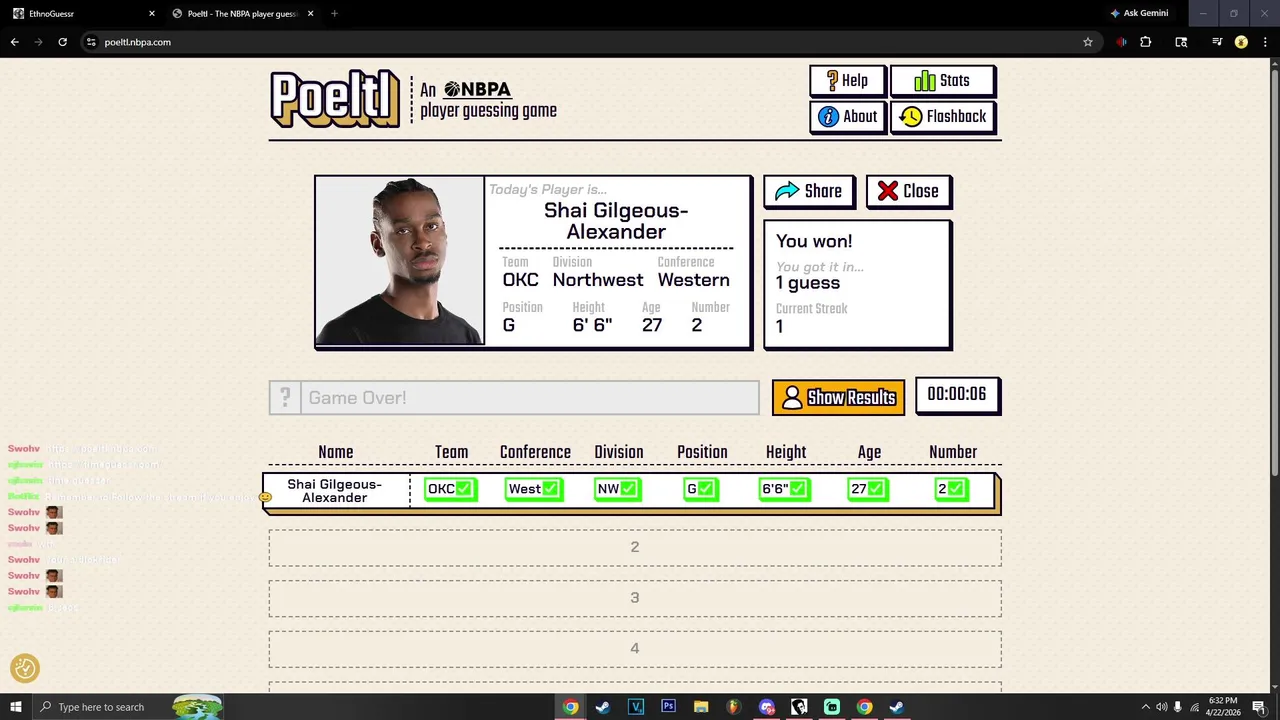
Task: Click the 6'6" height result cell
Action: pyautogui.click(x=785, y=489)
